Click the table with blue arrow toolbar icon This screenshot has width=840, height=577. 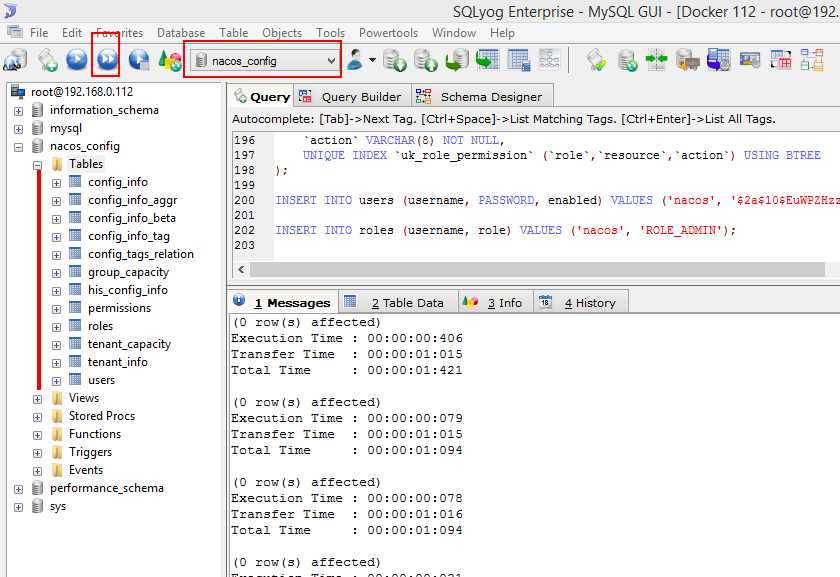pyautogui.click(x=718, y=60)
